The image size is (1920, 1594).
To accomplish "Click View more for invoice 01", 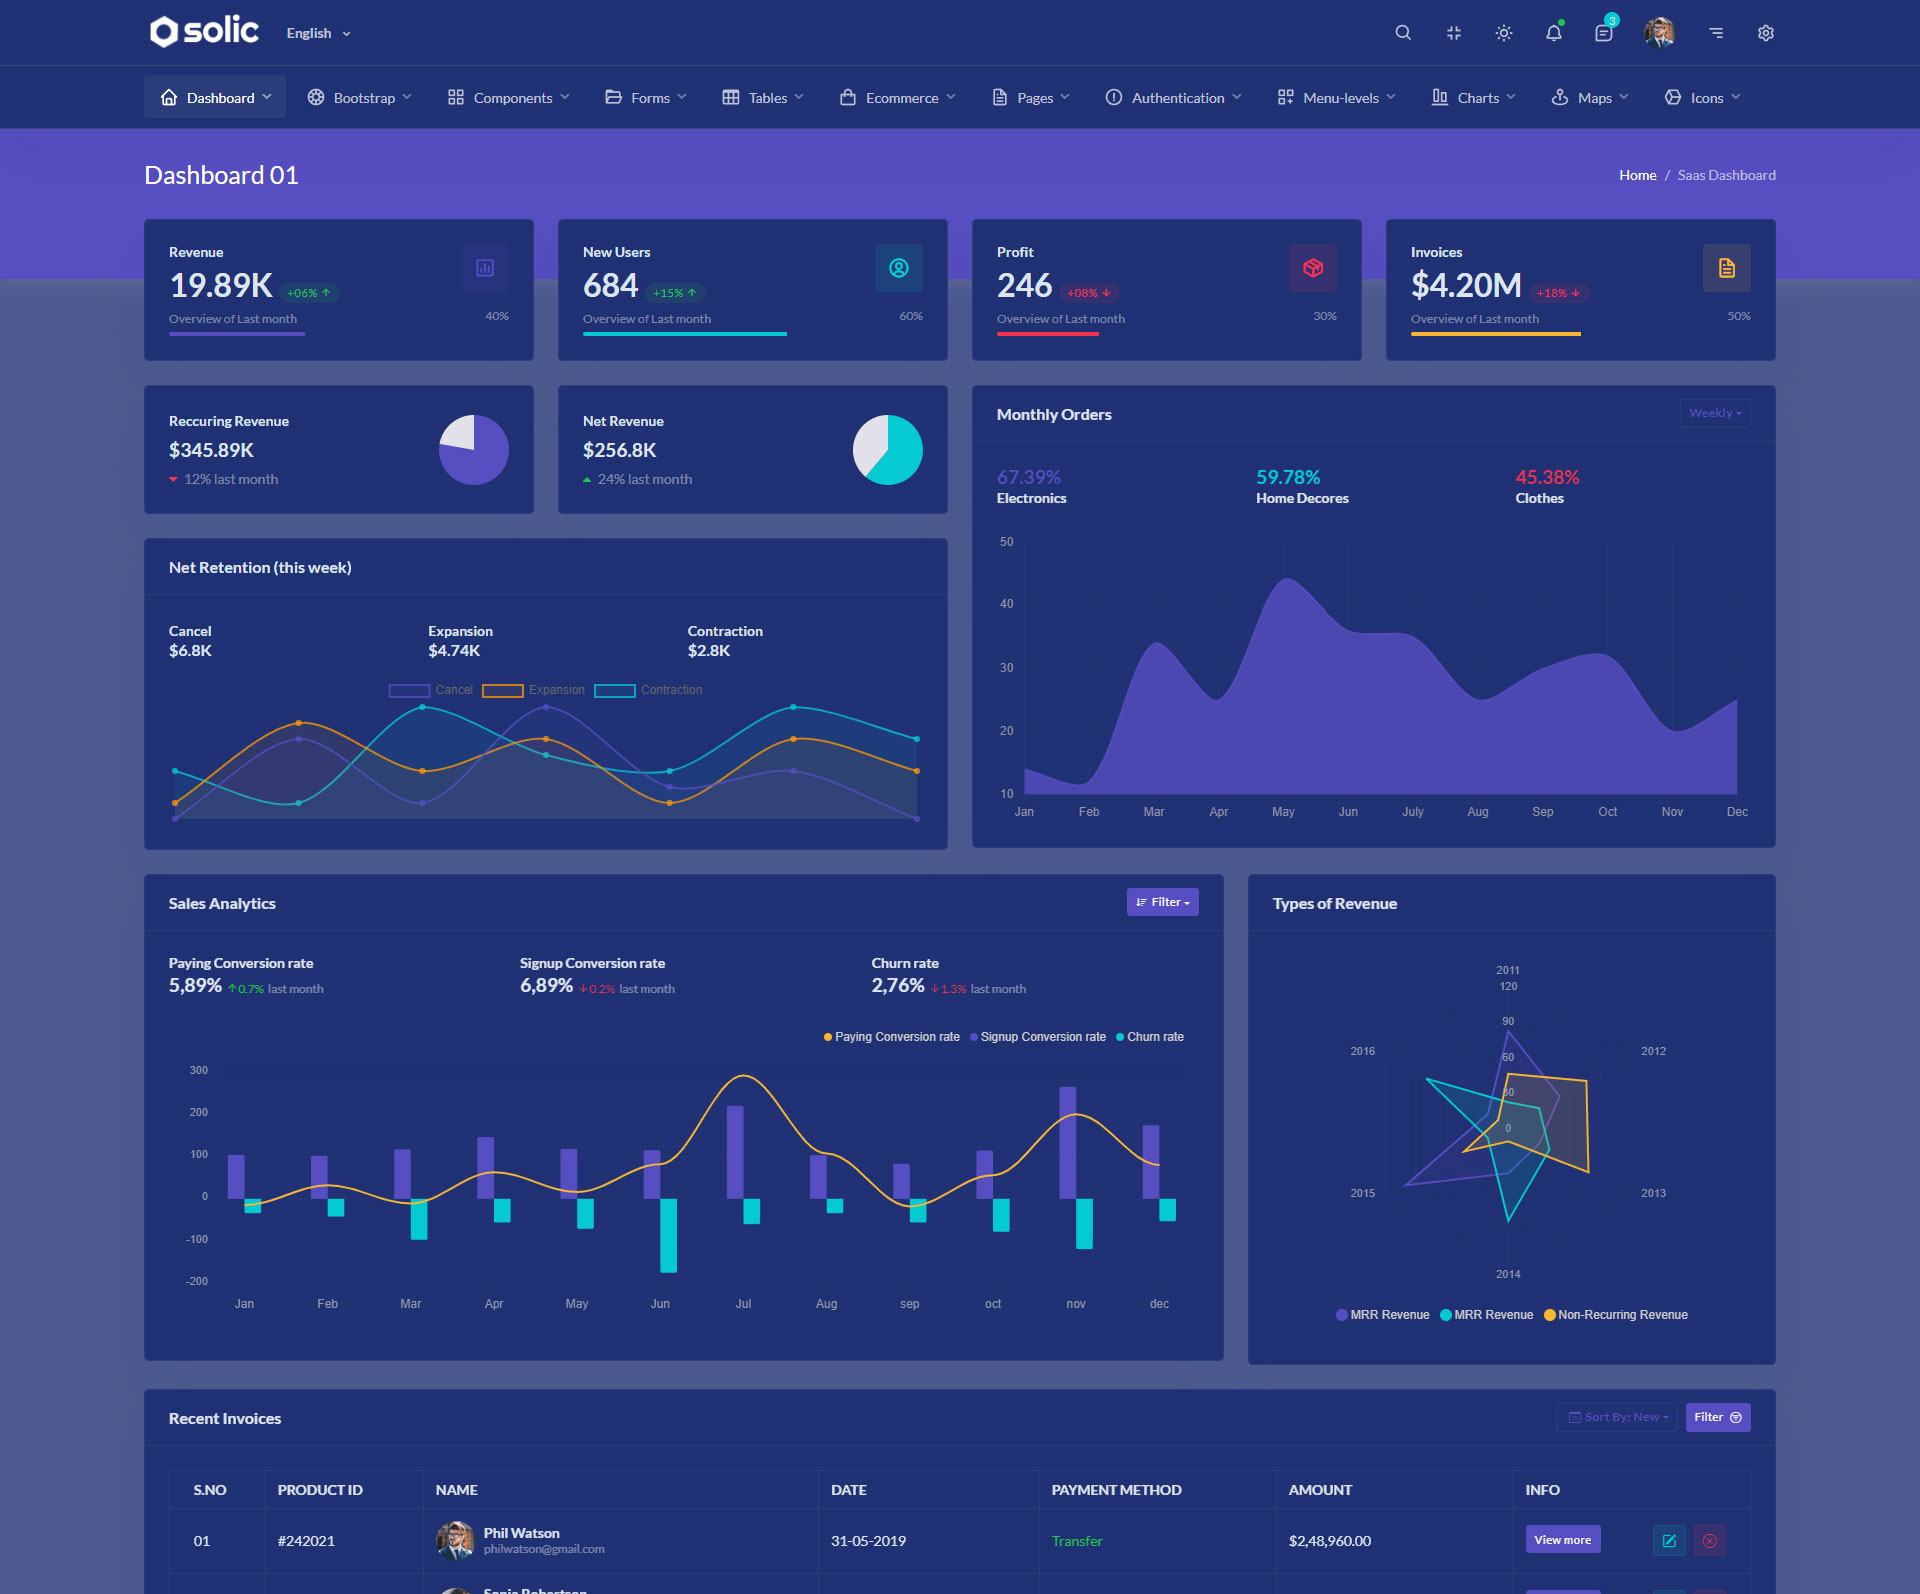I will point(1562,1540).
